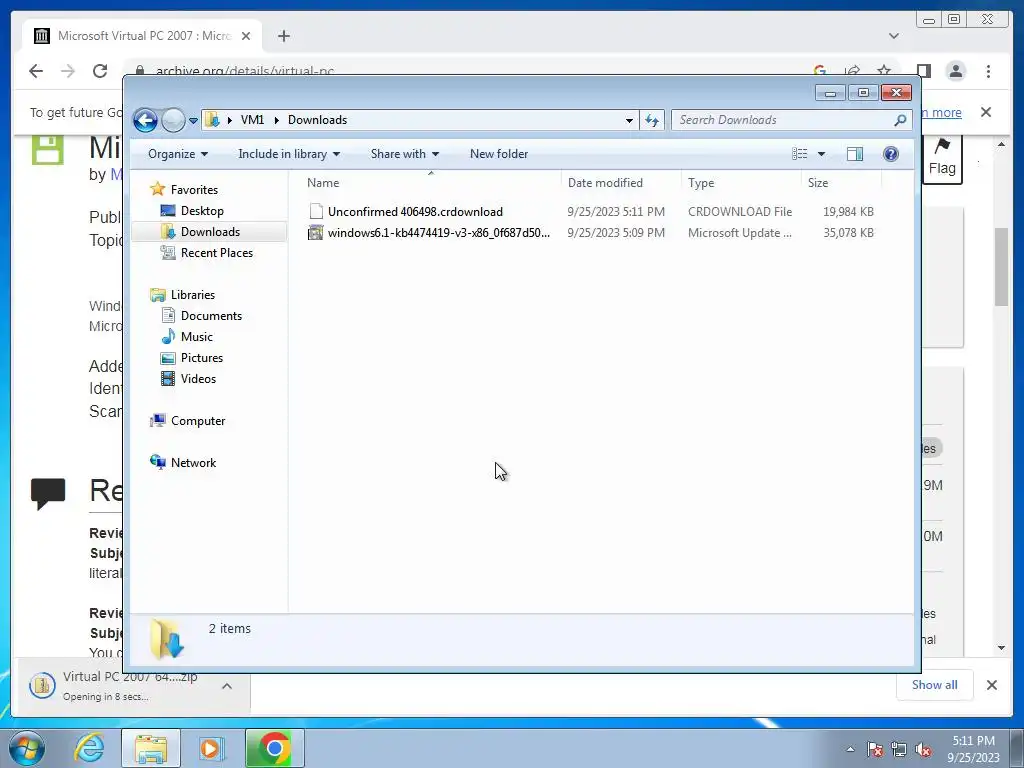The image size is (1024, 768).
Task: Click Show all downloads button
Action: click(935, 685)
